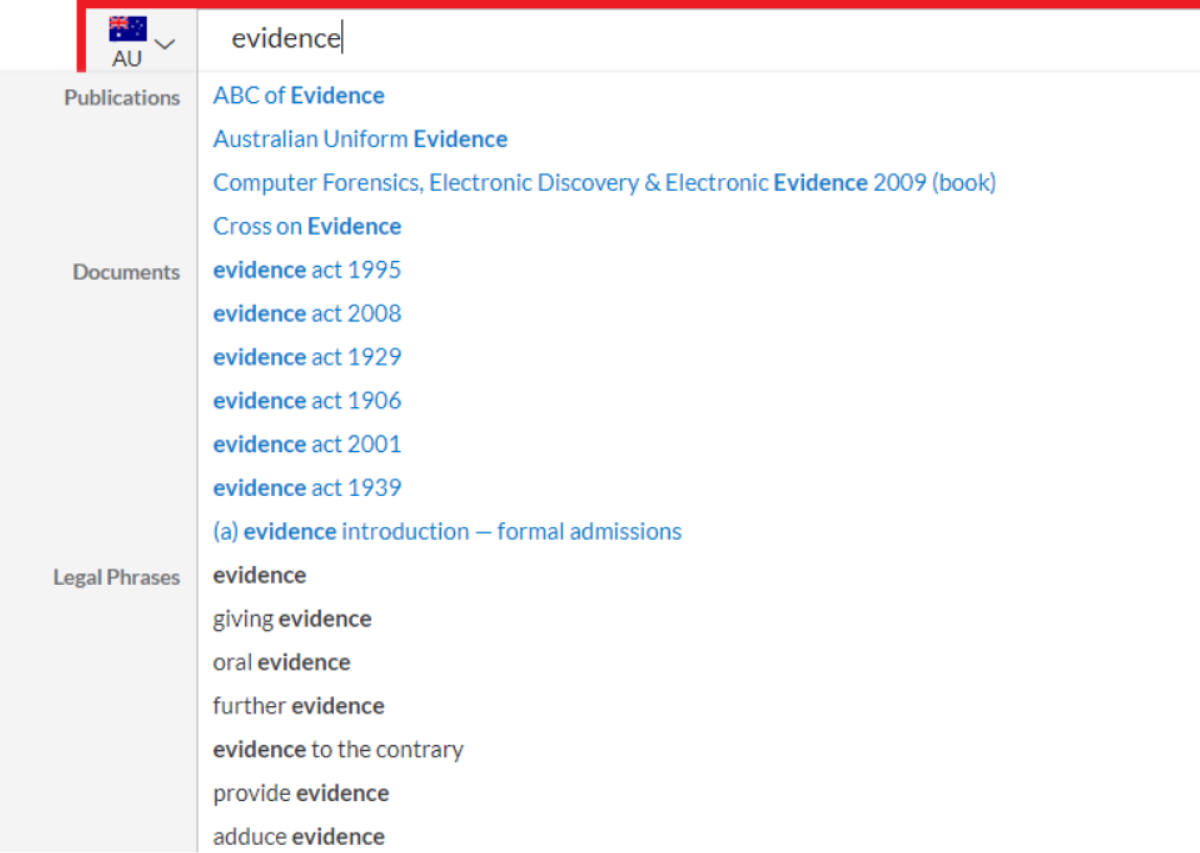1200x853 pixels.
Task: Select 'evidence to the contrary' phrase
Action: [338, 749]
